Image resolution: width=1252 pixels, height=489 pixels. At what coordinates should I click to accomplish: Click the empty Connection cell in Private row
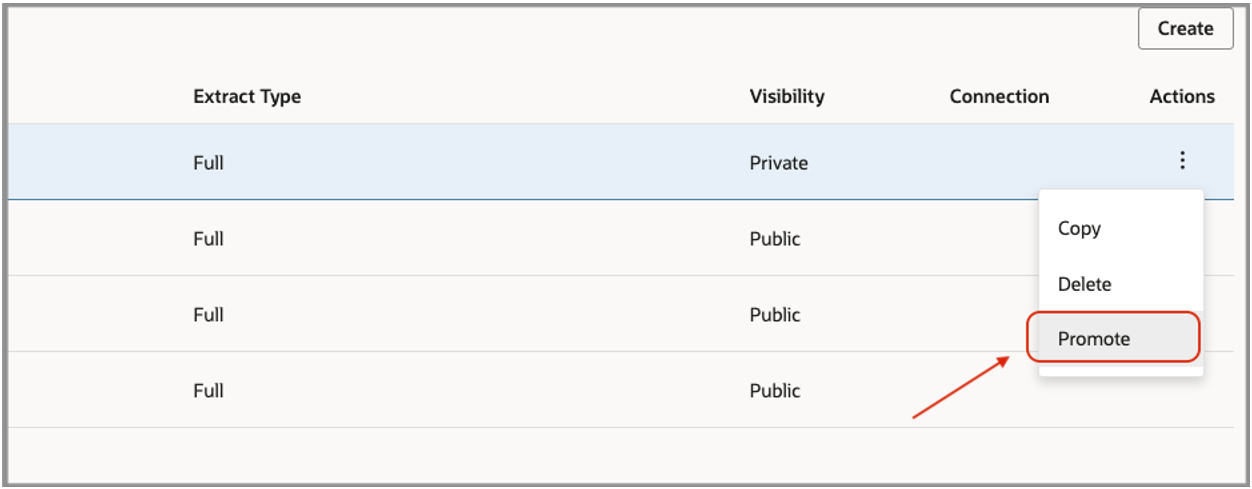point(999,162)
